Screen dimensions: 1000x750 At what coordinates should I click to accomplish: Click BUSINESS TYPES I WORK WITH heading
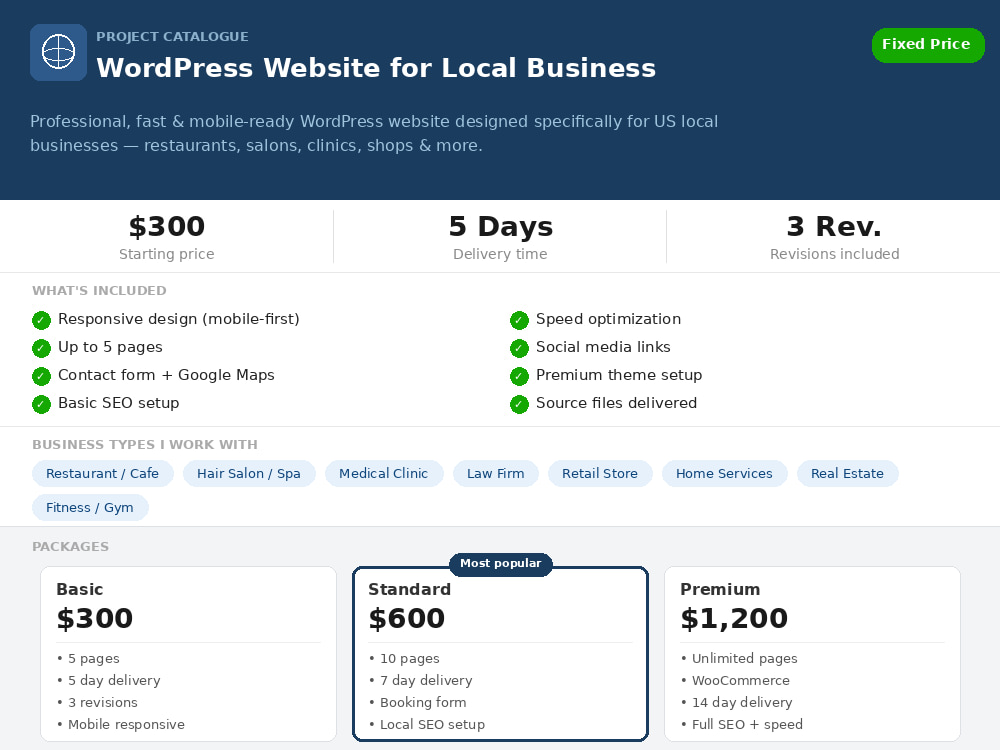tap(145, 445)
